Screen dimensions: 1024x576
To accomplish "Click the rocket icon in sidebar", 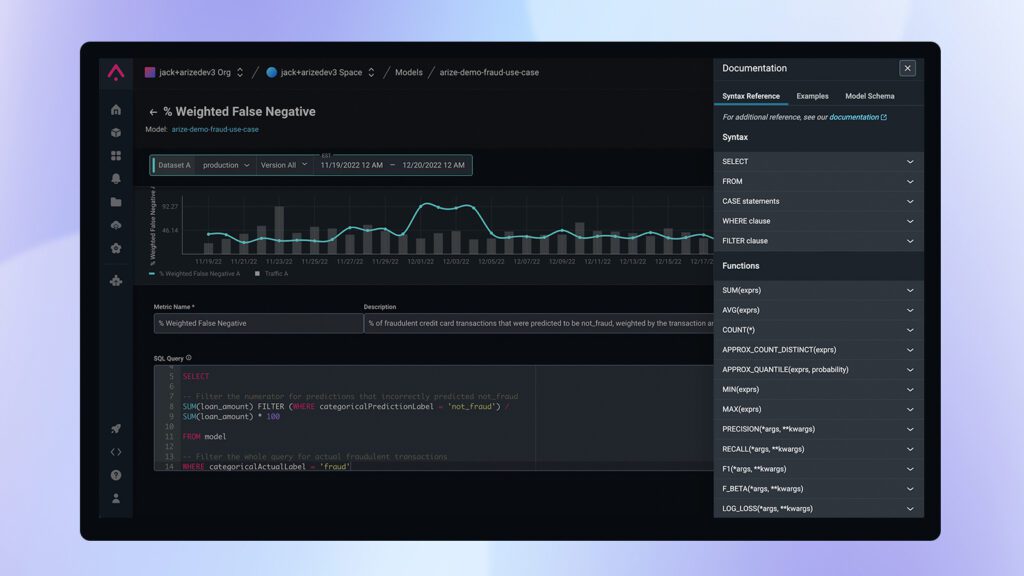I will tap(116, 429).
